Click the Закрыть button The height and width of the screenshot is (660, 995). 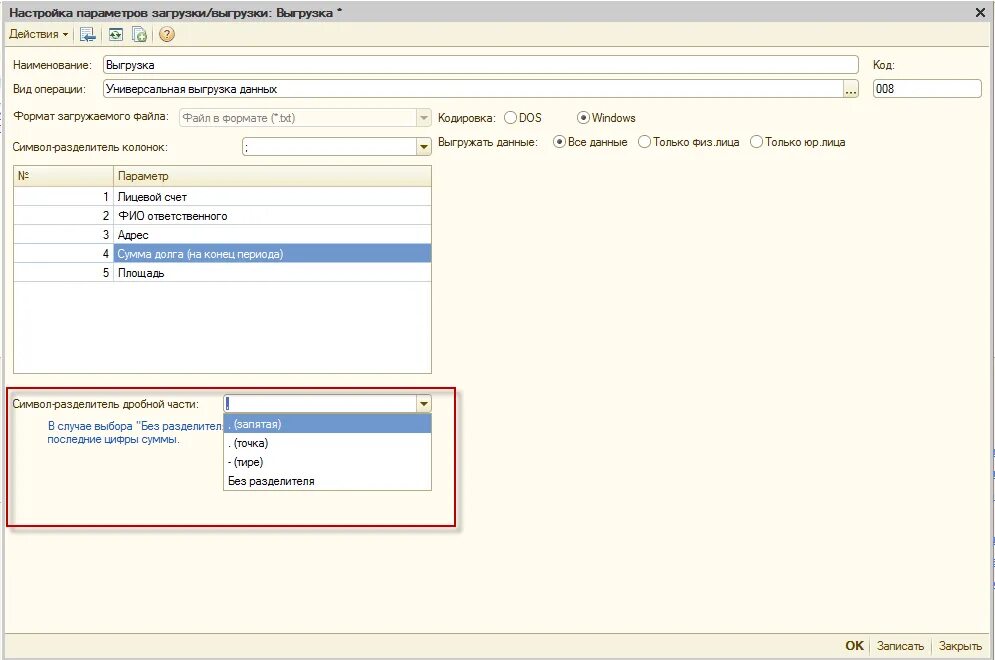pos(960,645)
